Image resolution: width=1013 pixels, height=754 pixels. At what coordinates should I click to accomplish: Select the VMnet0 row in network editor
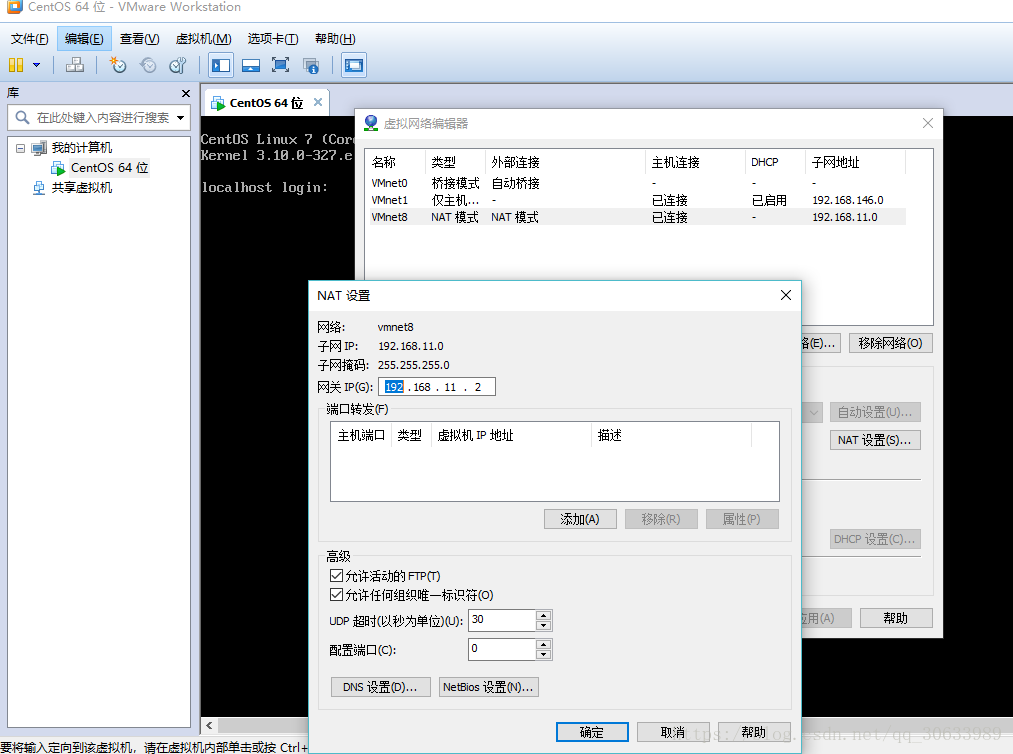pyautogui.click(x=636, y=183)
